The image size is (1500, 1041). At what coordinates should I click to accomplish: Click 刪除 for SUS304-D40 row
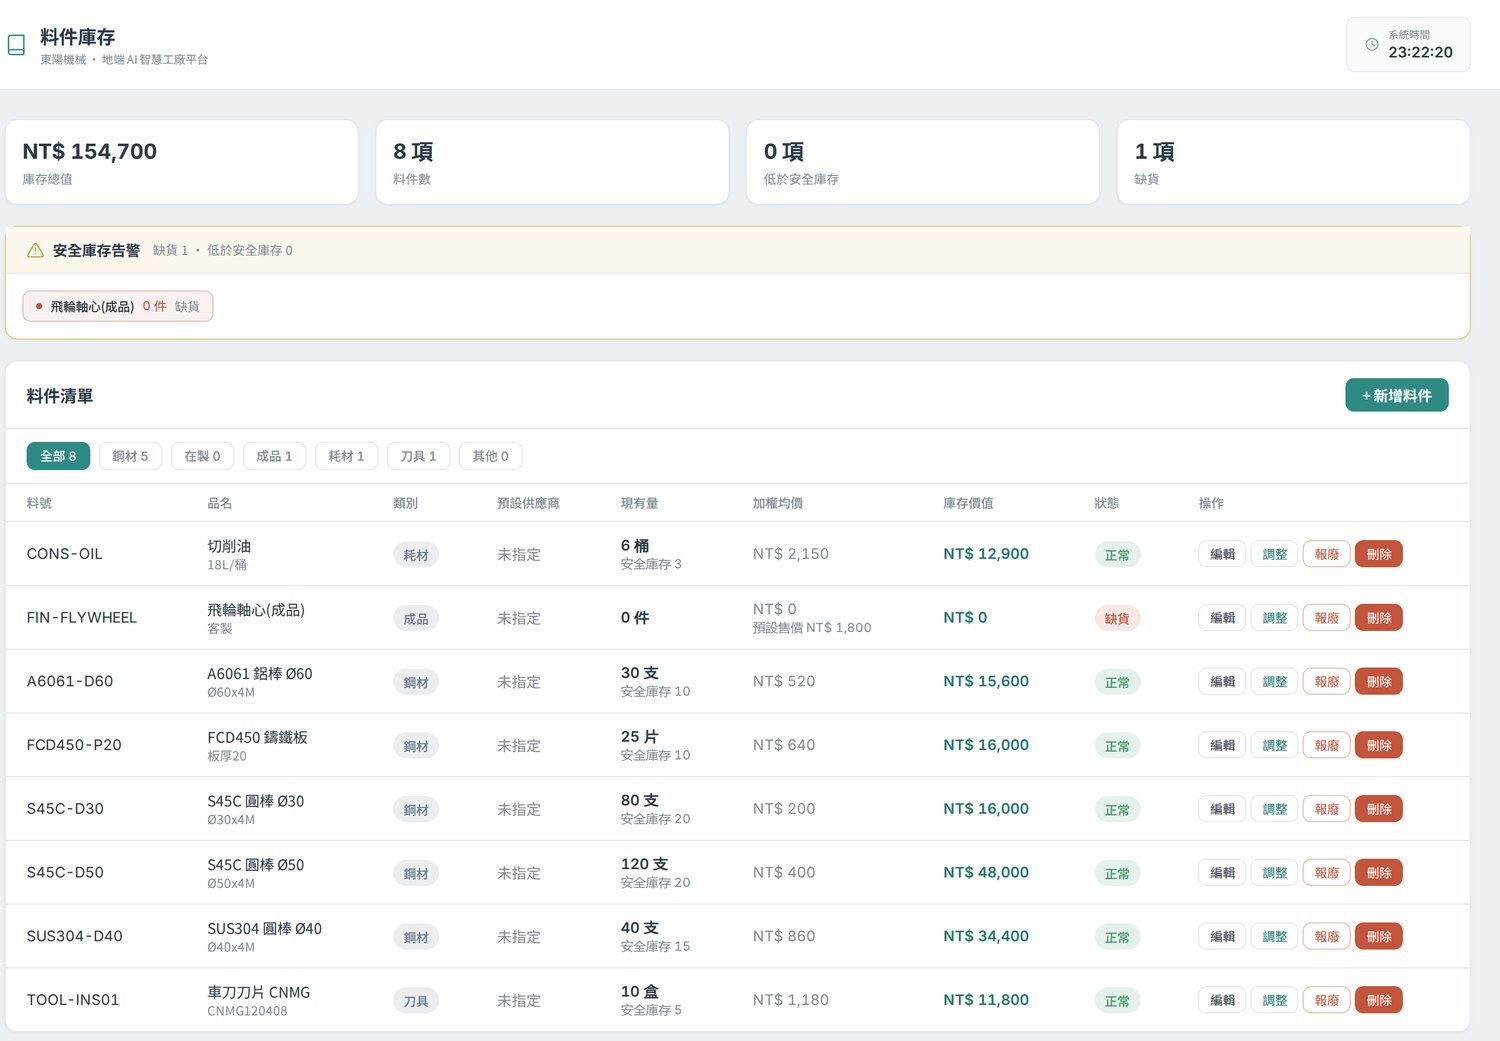(x=1378, y=937)
